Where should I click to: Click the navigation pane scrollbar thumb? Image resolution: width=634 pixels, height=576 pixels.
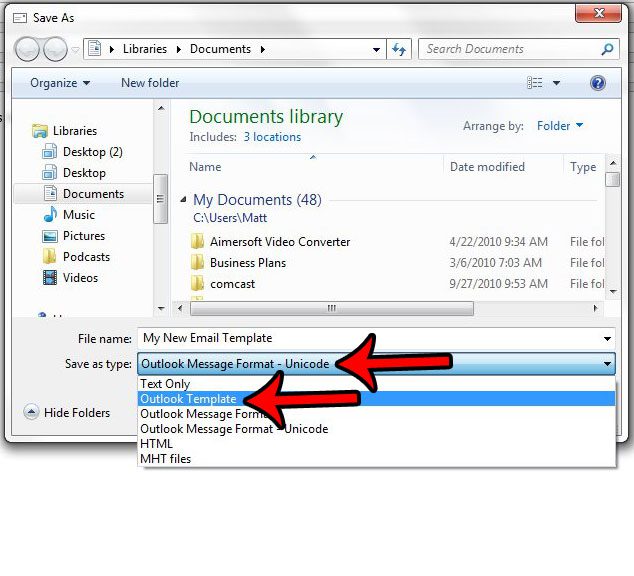[x=161, y=199]
